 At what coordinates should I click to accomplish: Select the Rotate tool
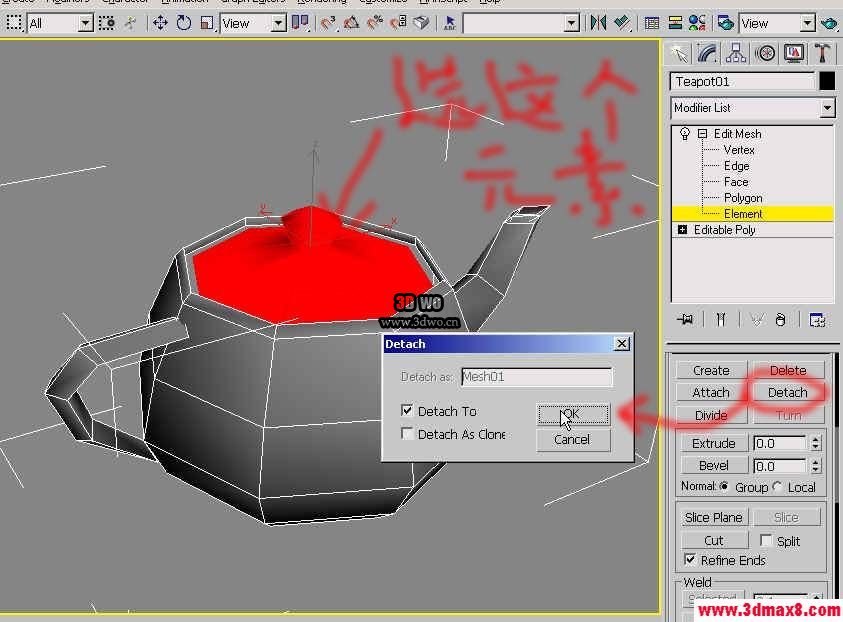click(183, 23)
